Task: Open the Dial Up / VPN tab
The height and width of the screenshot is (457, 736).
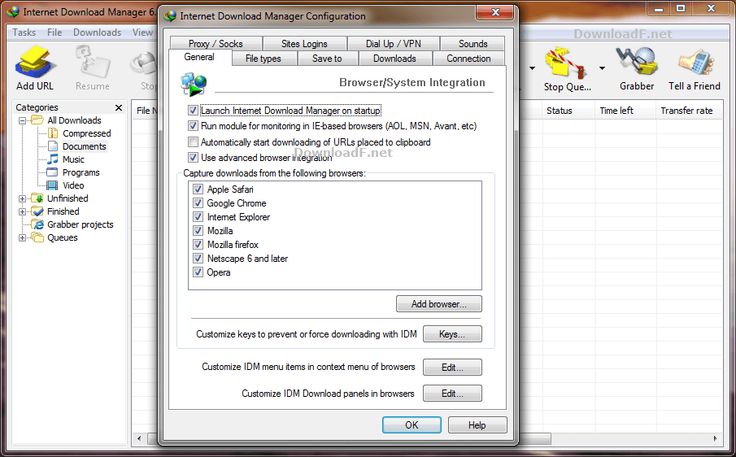Action: (x=393, y=44)
